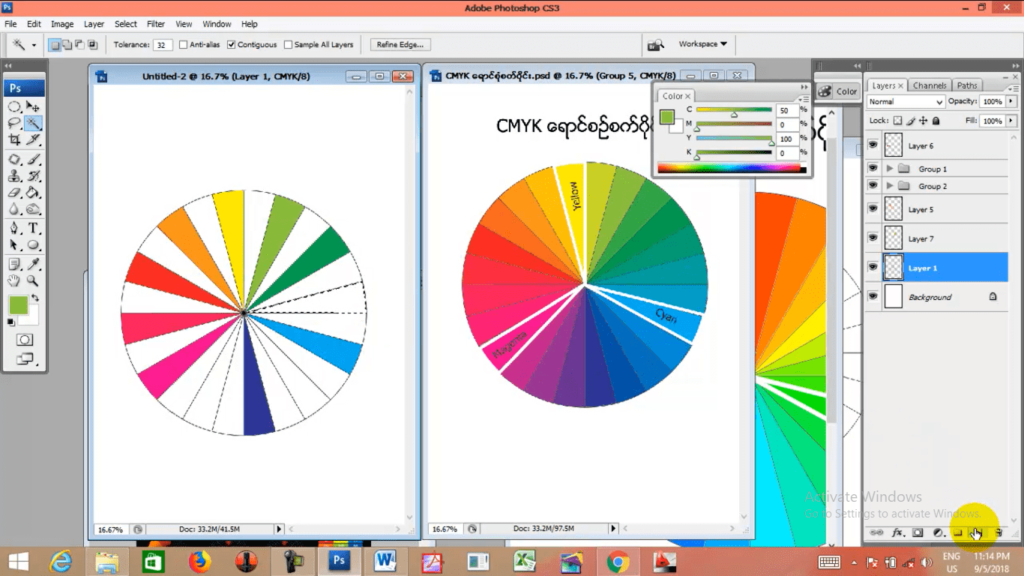This screenshot has width=1024, height=576.
Task: Open the File menu
Action: click(11, 24)
